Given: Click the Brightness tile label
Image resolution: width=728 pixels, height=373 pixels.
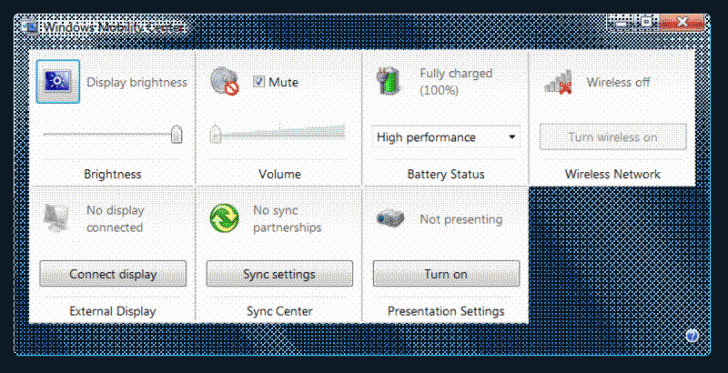Looking at the screenshot, I should tap(112, 174).
